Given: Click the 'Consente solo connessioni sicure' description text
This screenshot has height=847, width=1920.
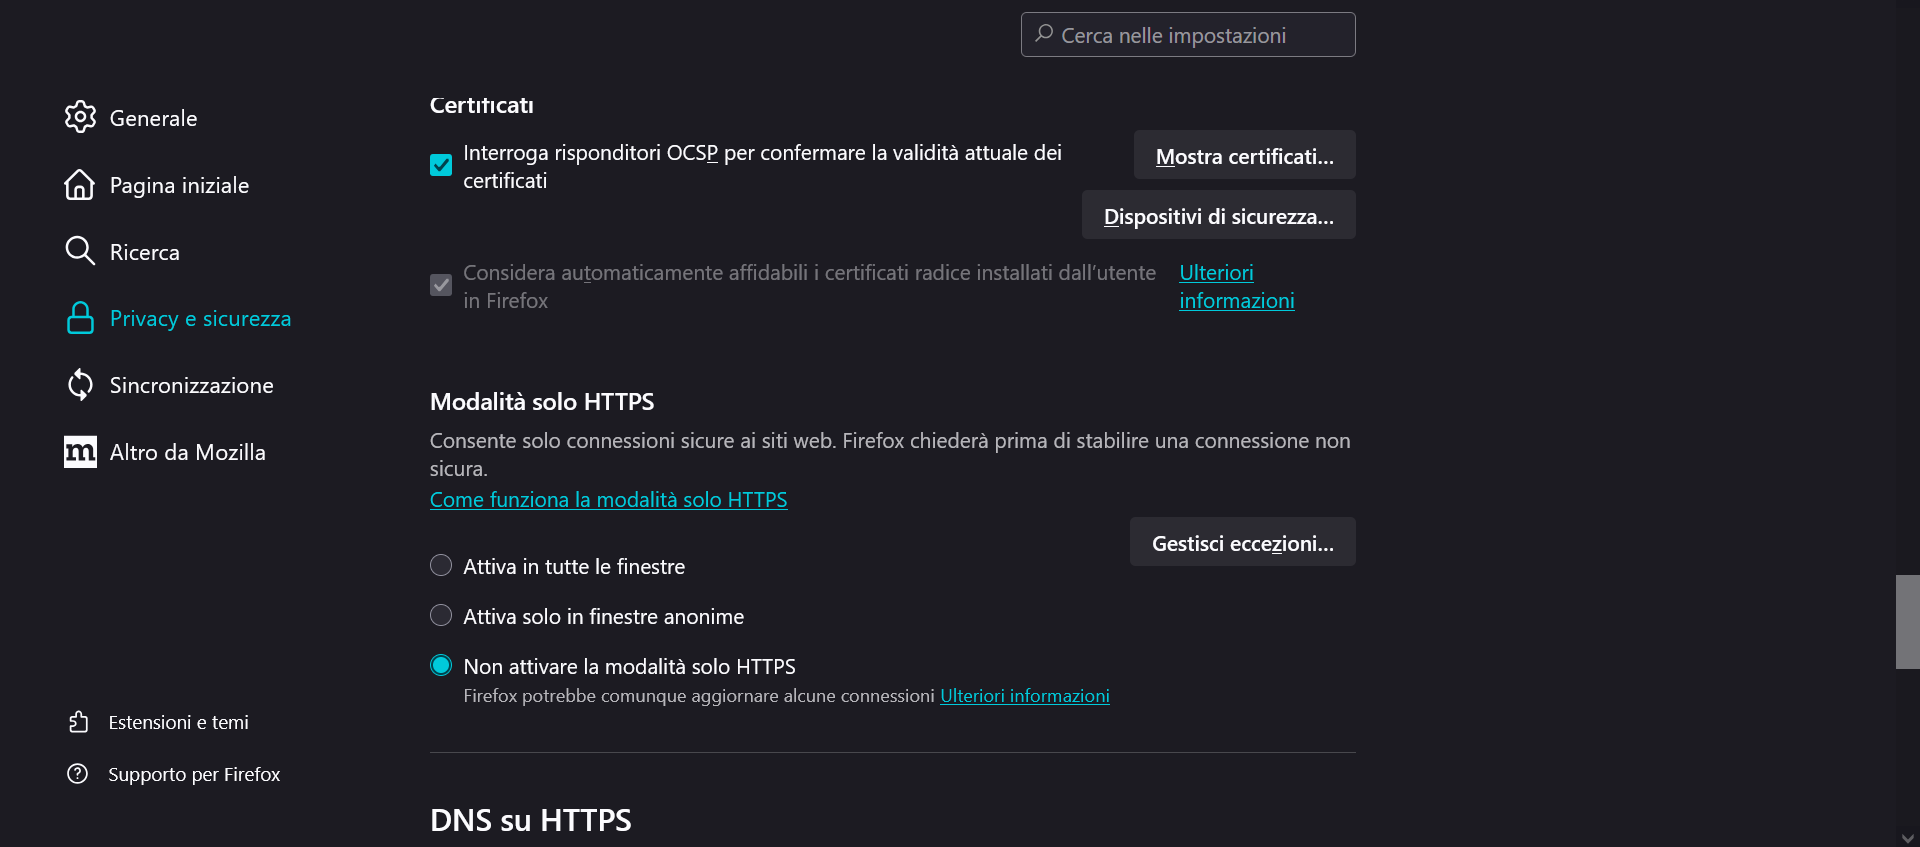Looking at the screenshot, I should [x=890, y=455].
